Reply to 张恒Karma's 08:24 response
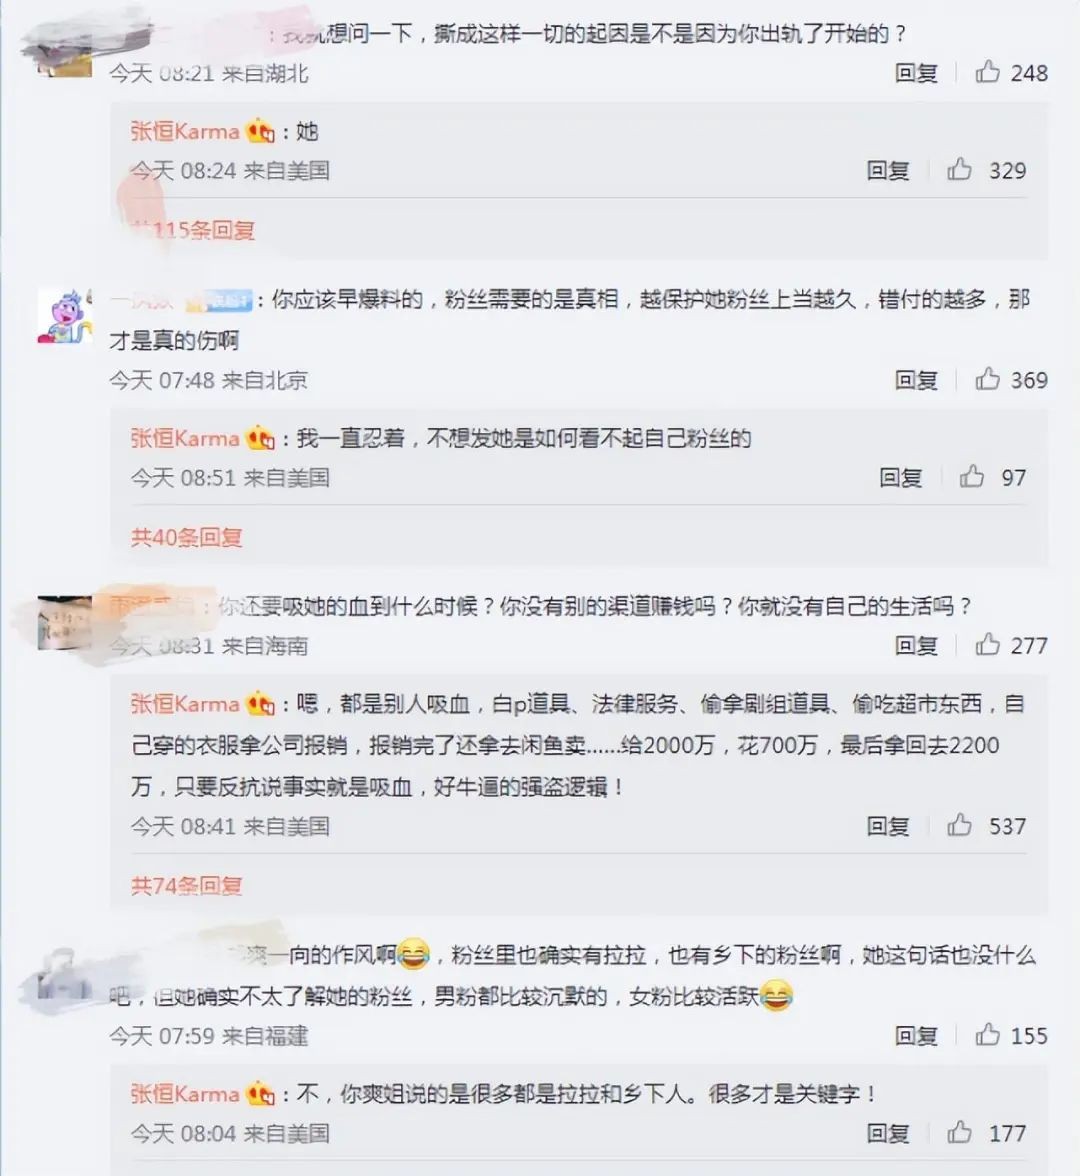Image resolution: width=1080 pixels, height=1176 pixels. point(889,170)
